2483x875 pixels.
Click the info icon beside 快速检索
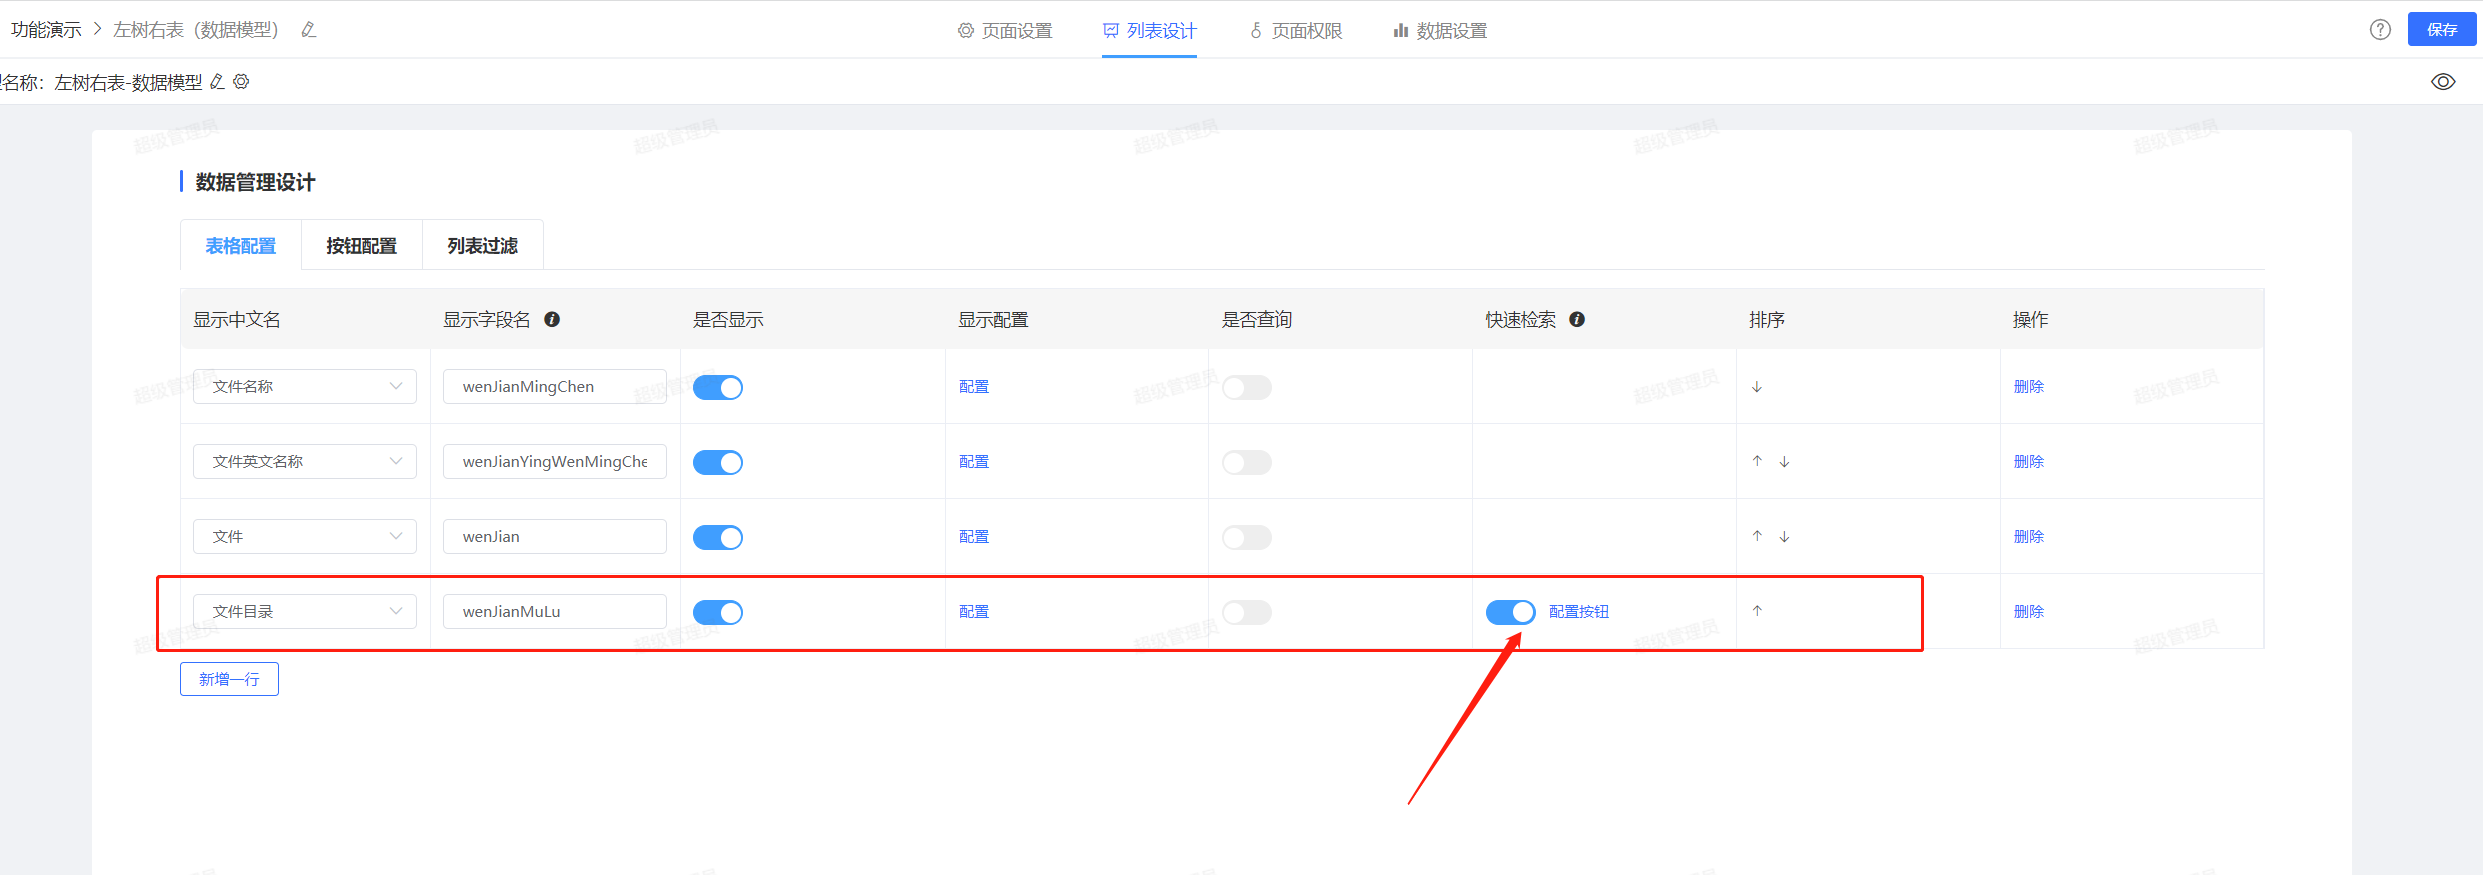pos(1577,320)
